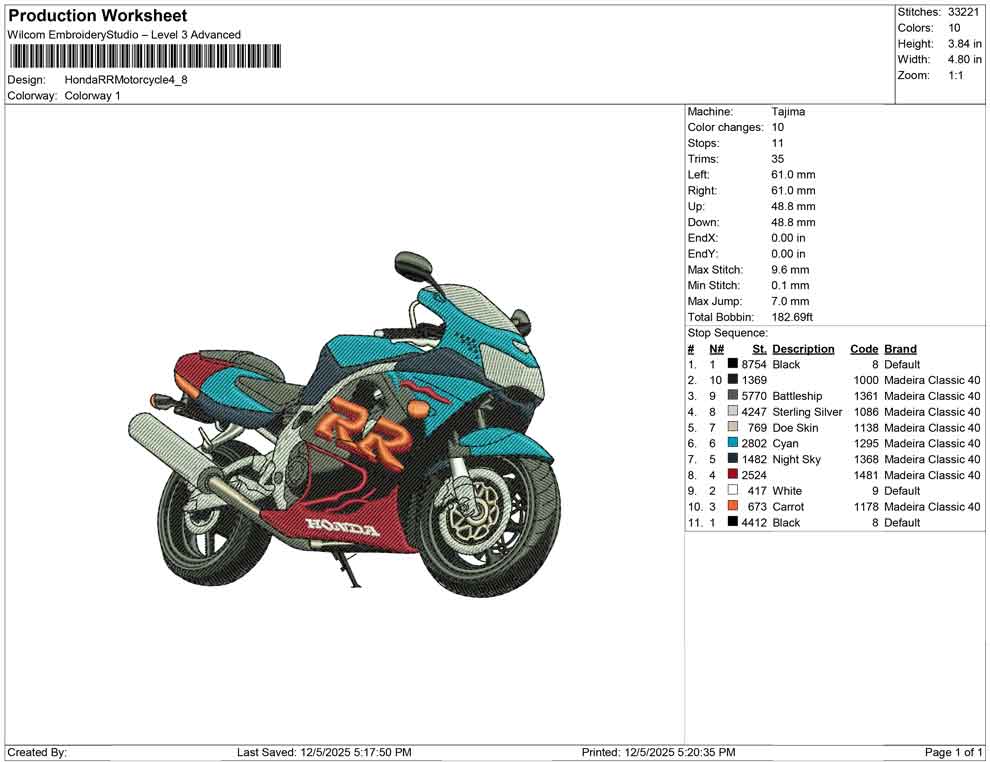Click the Page 1 of 1 text

[x=952, y=751]
